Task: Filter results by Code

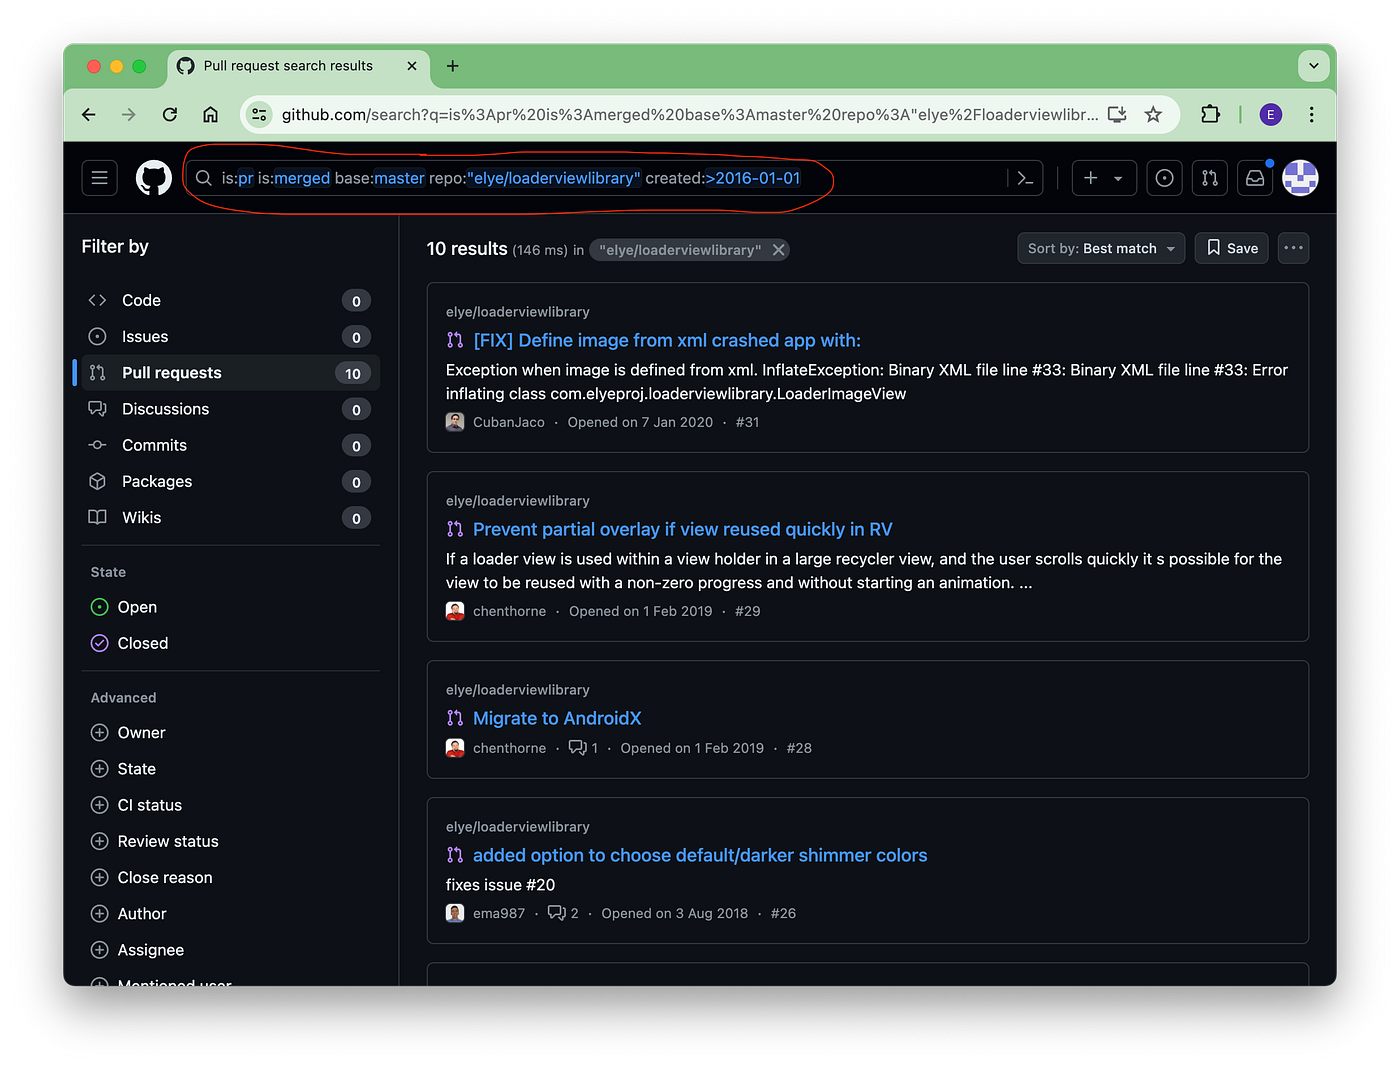Action: click(229, 301)
